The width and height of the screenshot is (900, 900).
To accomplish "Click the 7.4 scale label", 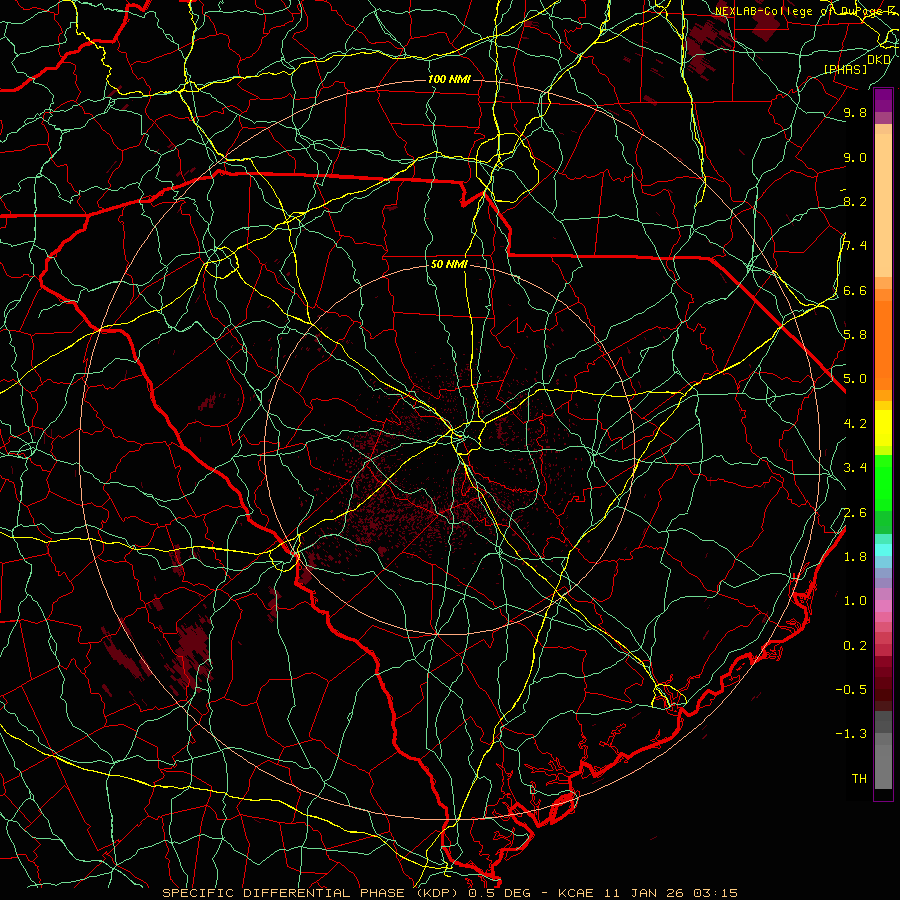I will point(855,246).
